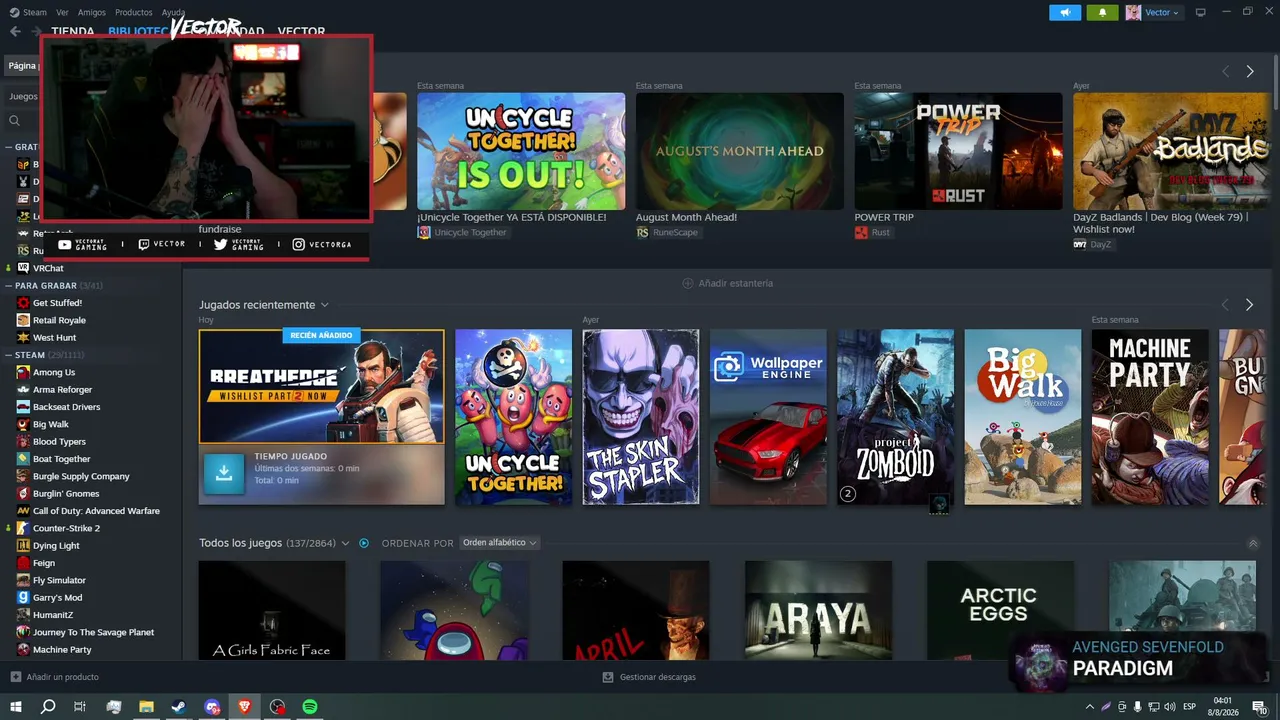Open the Wallpaper Engine cover
This screenshot has height=720, width=1280.
click(x=768, y=417)
